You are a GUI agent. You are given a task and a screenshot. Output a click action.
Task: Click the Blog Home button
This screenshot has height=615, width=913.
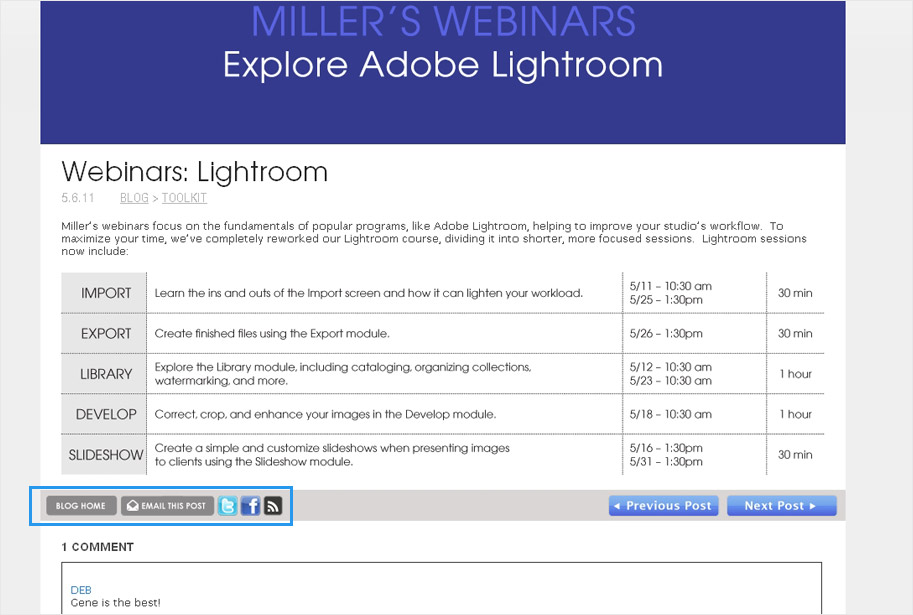[x=82, y=506]
